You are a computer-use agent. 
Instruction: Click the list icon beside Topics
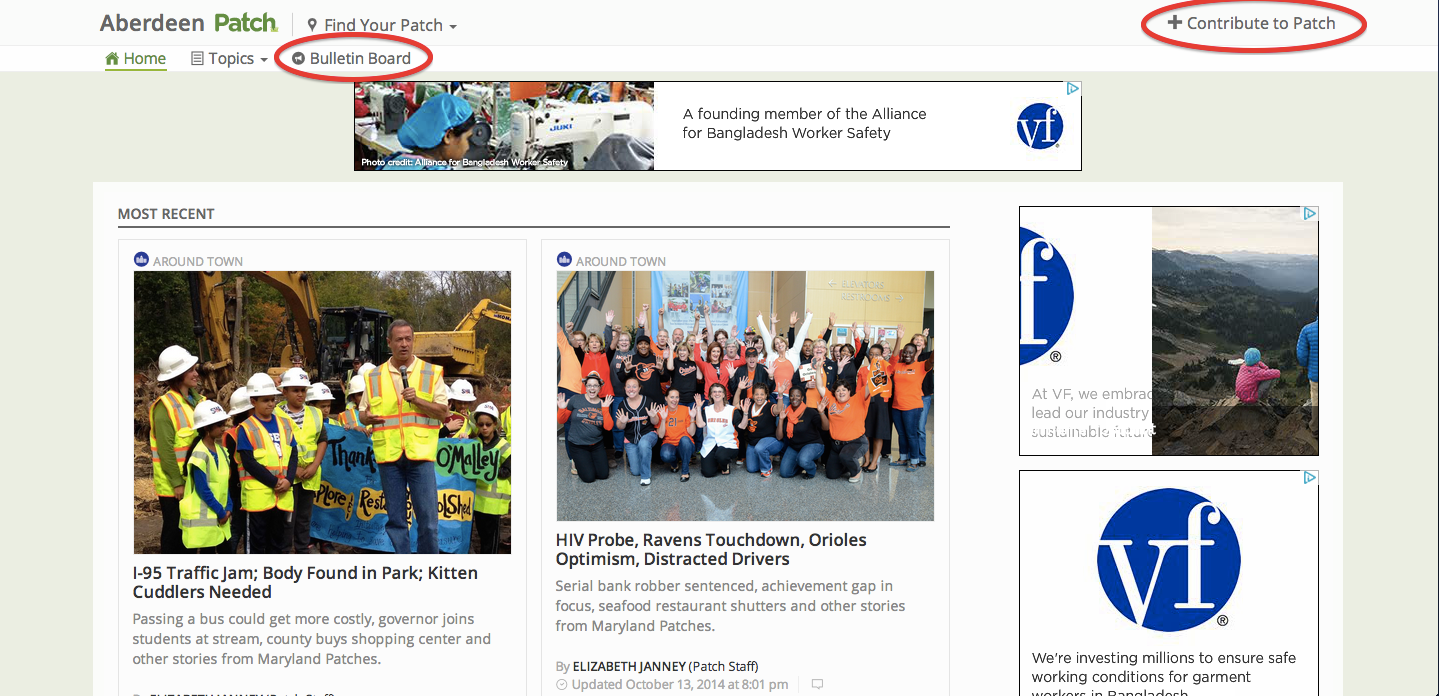[197, 58]
